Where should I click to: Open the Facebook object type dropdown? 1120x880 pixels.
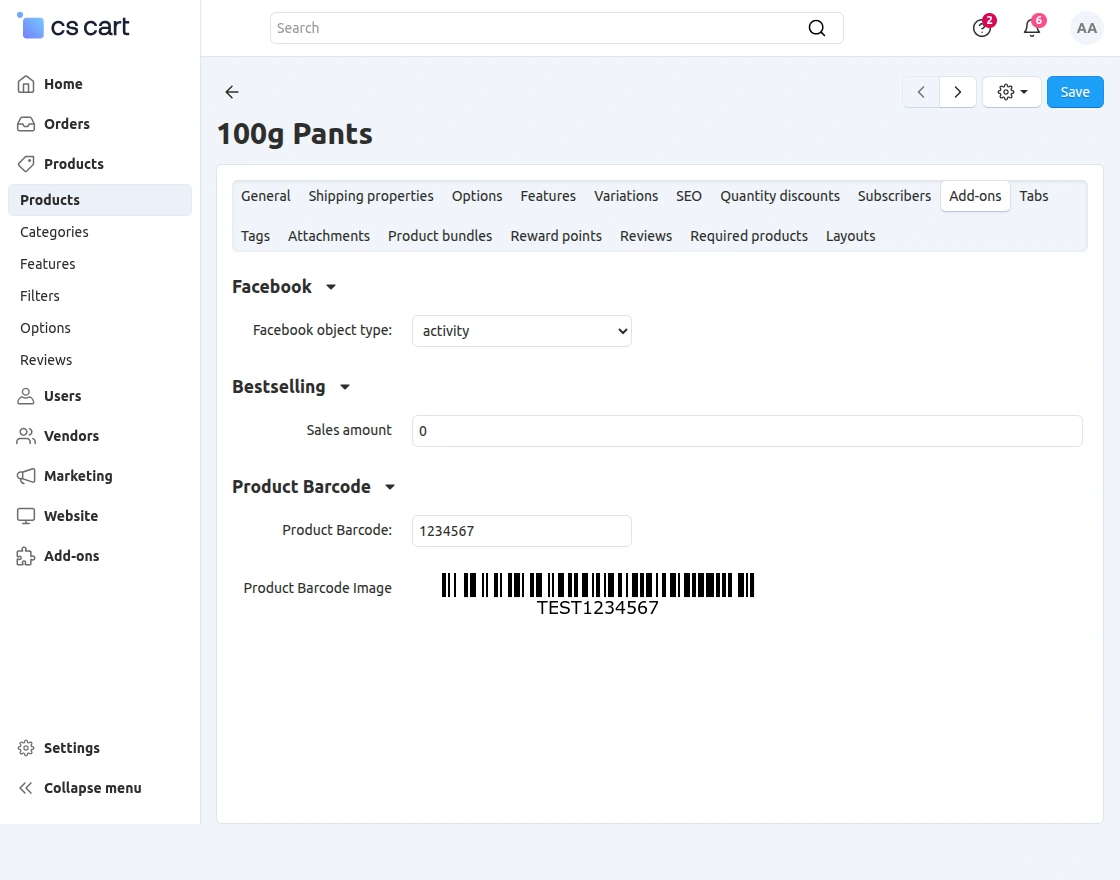[x=521, y=331]
